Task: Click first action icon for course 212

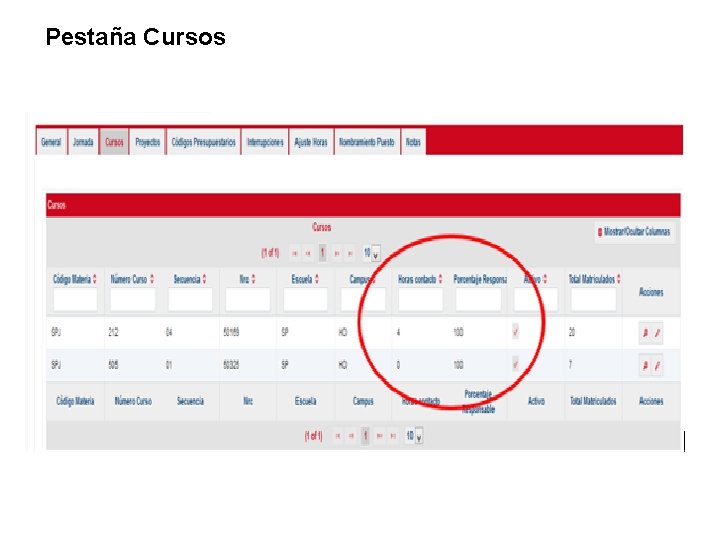Action: point(645,333)
